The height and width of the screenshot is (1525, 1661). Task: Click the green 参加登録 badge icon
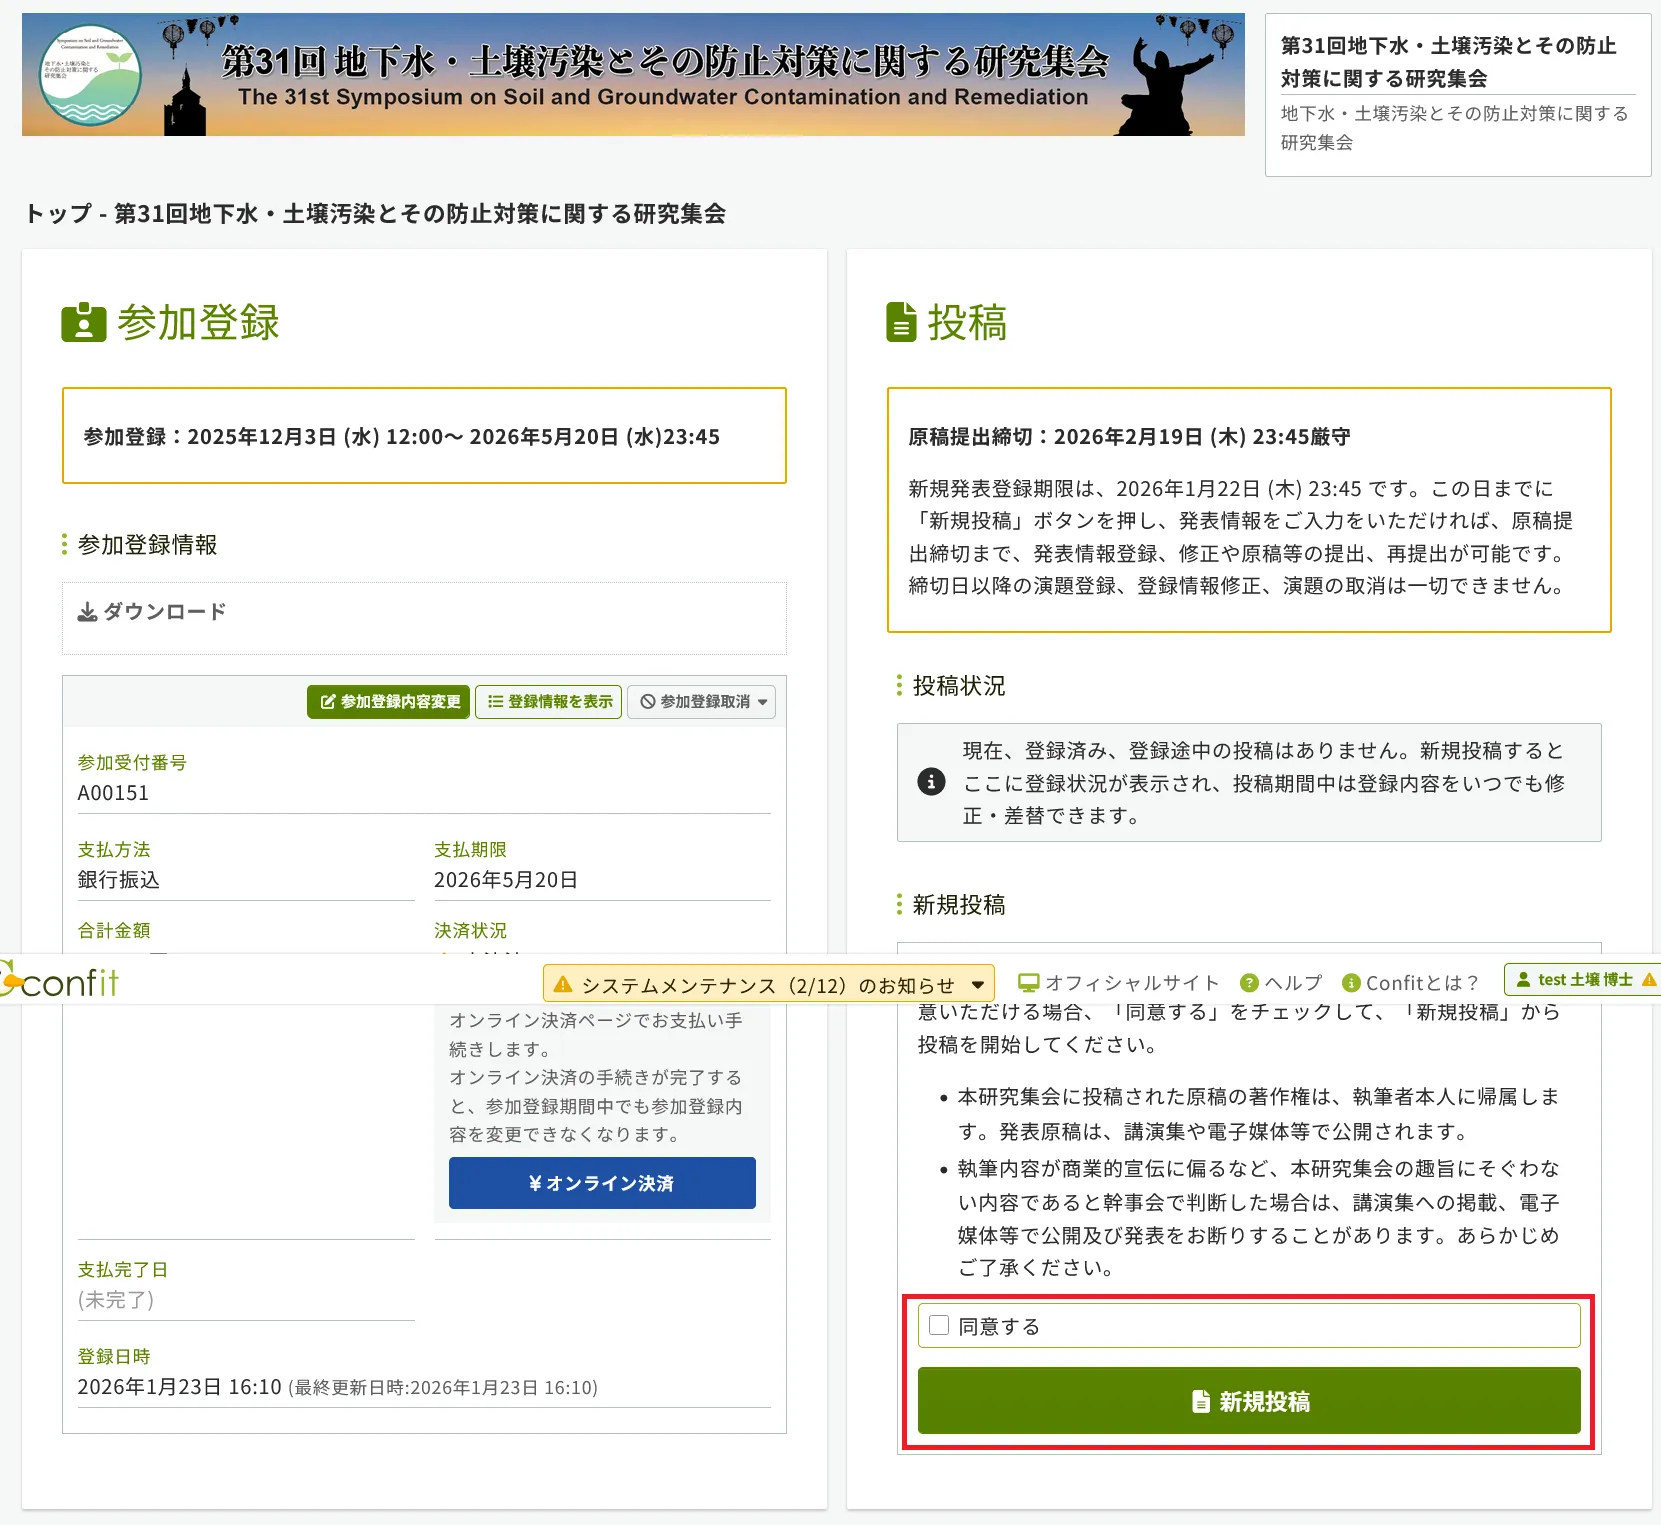click(x=84, y=323)
